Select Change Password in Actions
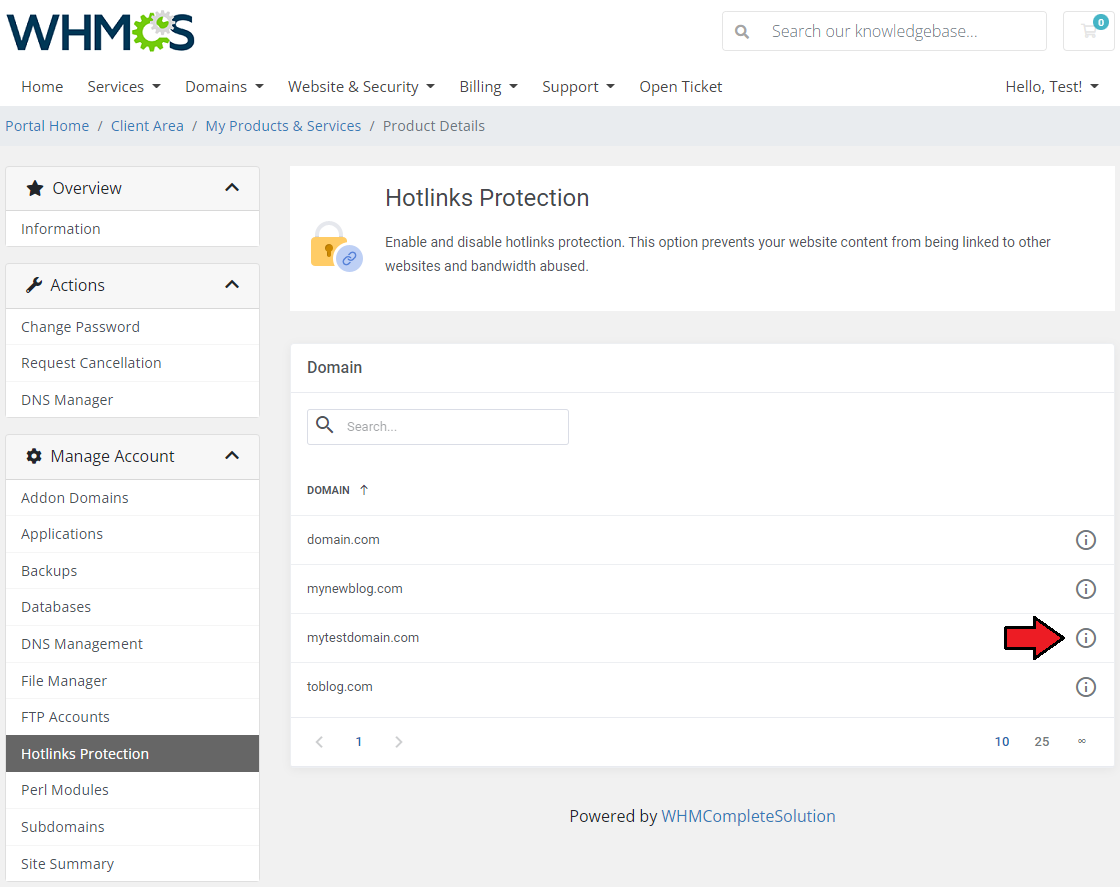 (x=132, y=326)
